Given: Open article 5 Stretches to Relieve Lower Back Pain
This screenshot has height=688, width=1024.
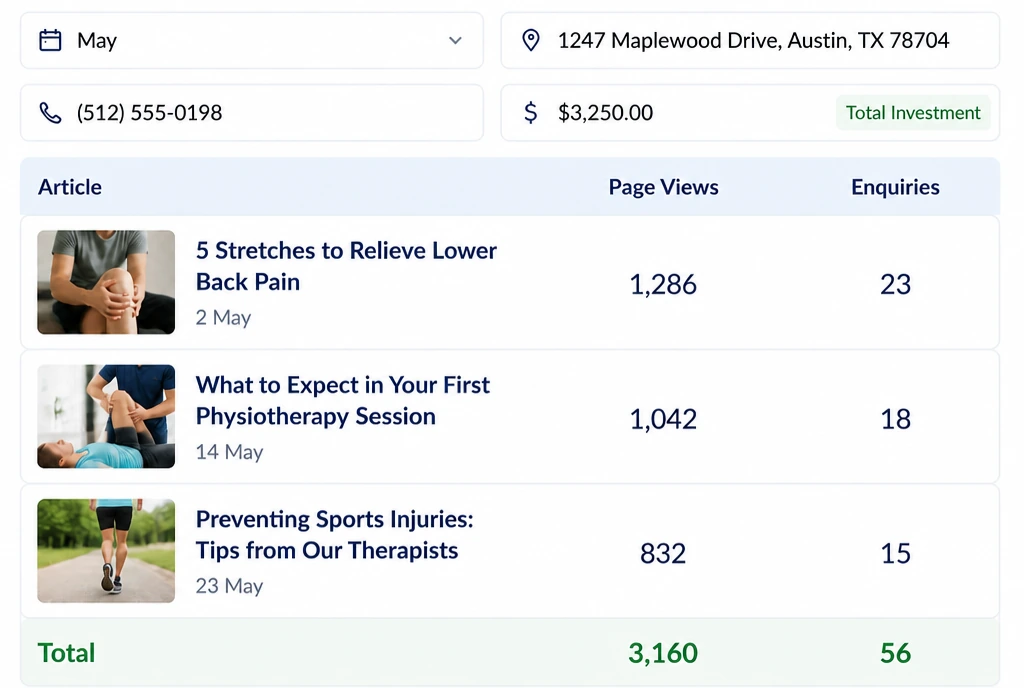Looking at the screenshot, I should [346, 266].
